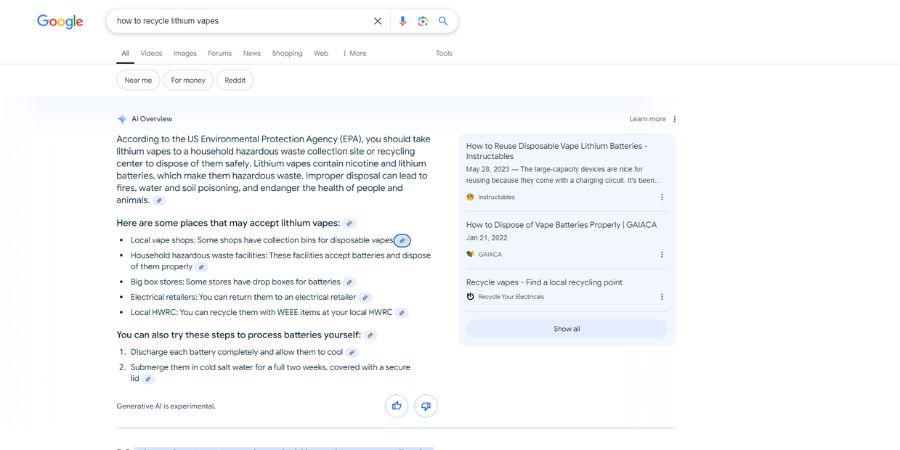This screenshot has width=900, height=450.
Task: Open link icon after Electrical retailers bullet
Action: coord(365,297)
